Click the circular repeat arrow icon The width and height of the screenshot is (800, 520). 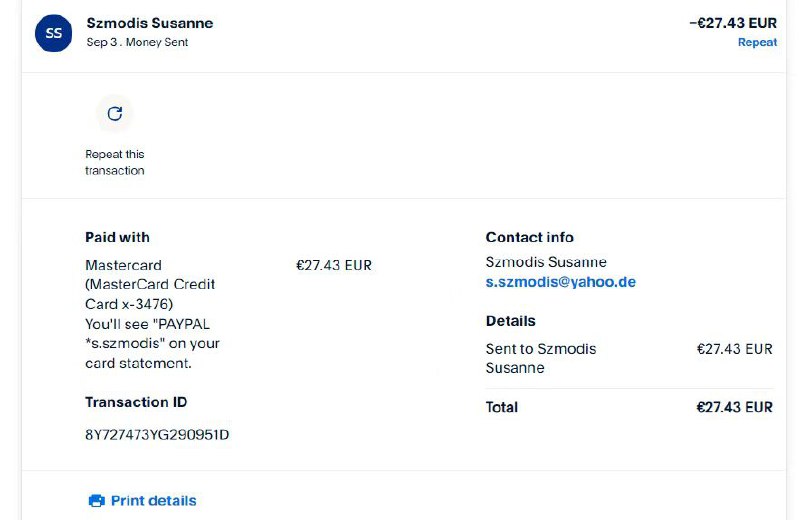pyautogui.click(x=115, y=113)
